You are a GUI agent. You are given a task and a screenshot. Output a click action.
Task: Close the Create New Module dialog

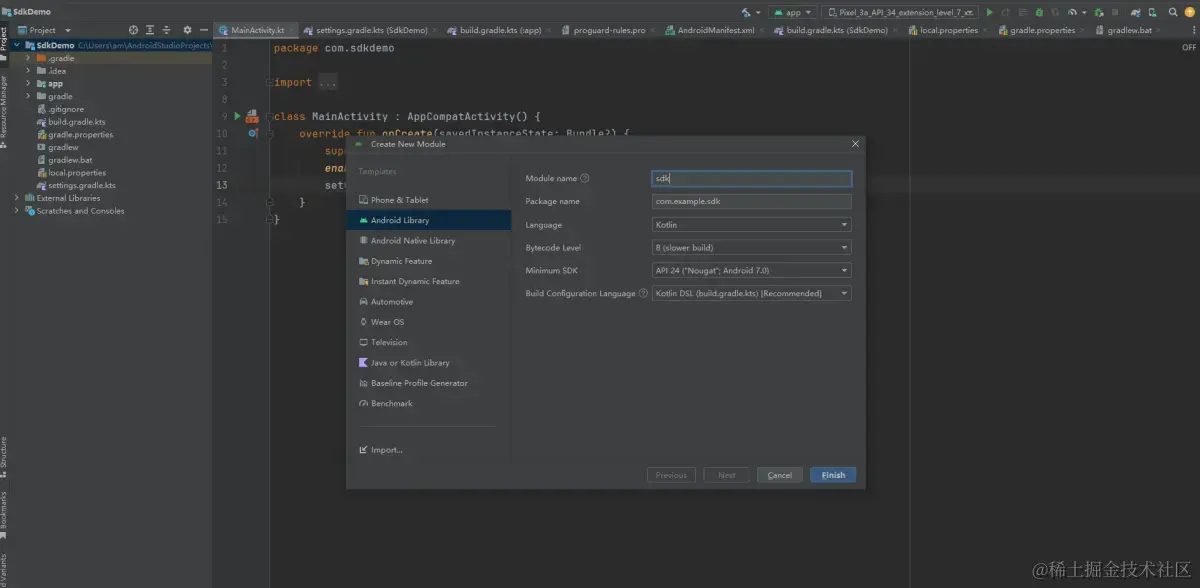(x=855, y=144)
